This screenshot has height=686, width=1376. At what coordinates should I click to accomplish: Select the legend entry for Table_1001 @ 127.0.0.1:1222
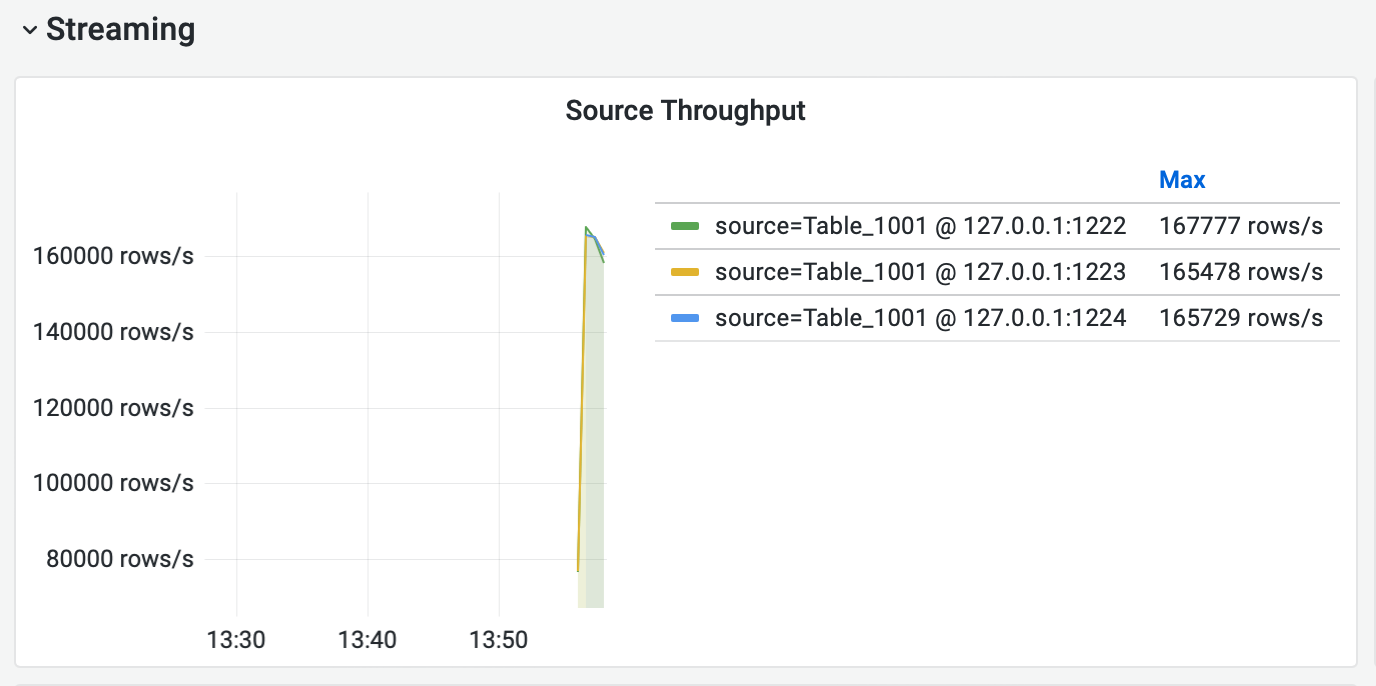tap(920, 226)
